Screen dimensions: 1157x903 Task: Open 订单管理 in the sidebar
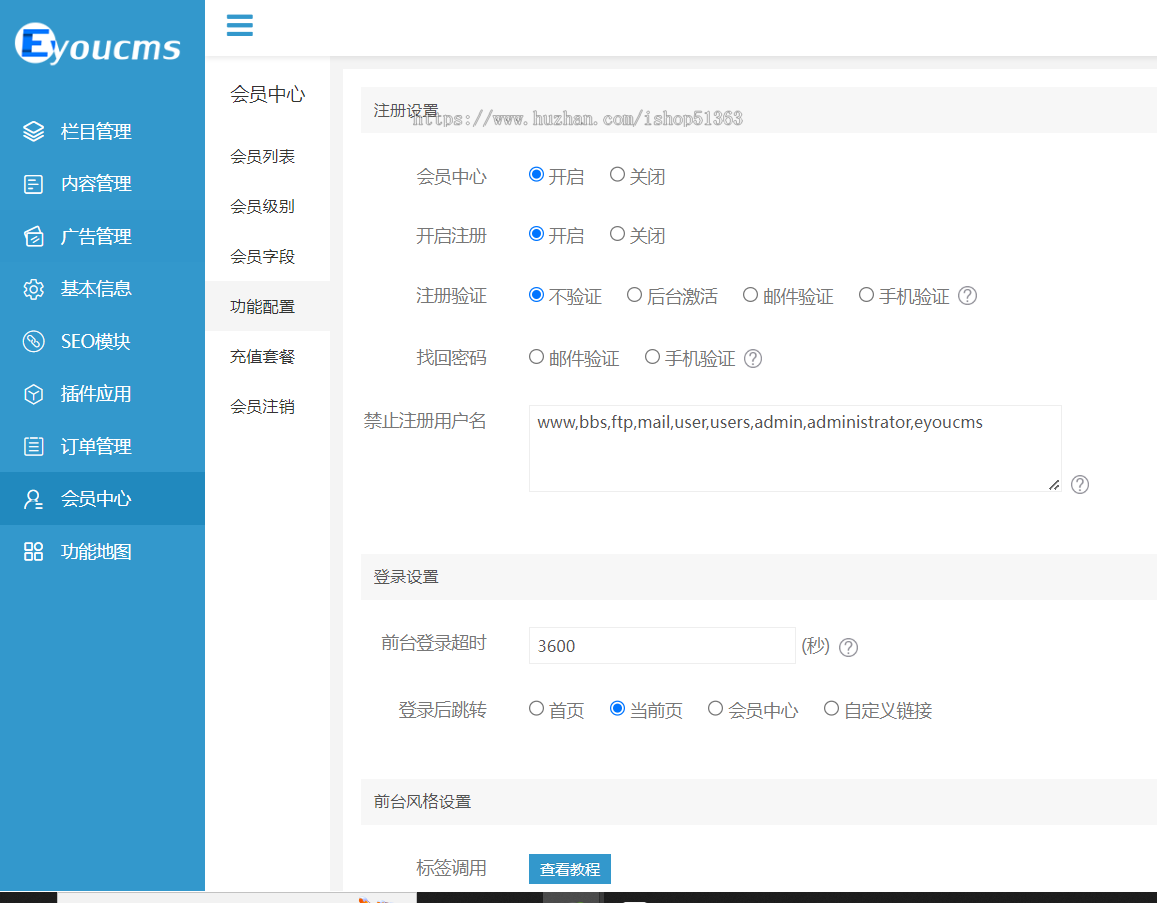pos(96,446)
